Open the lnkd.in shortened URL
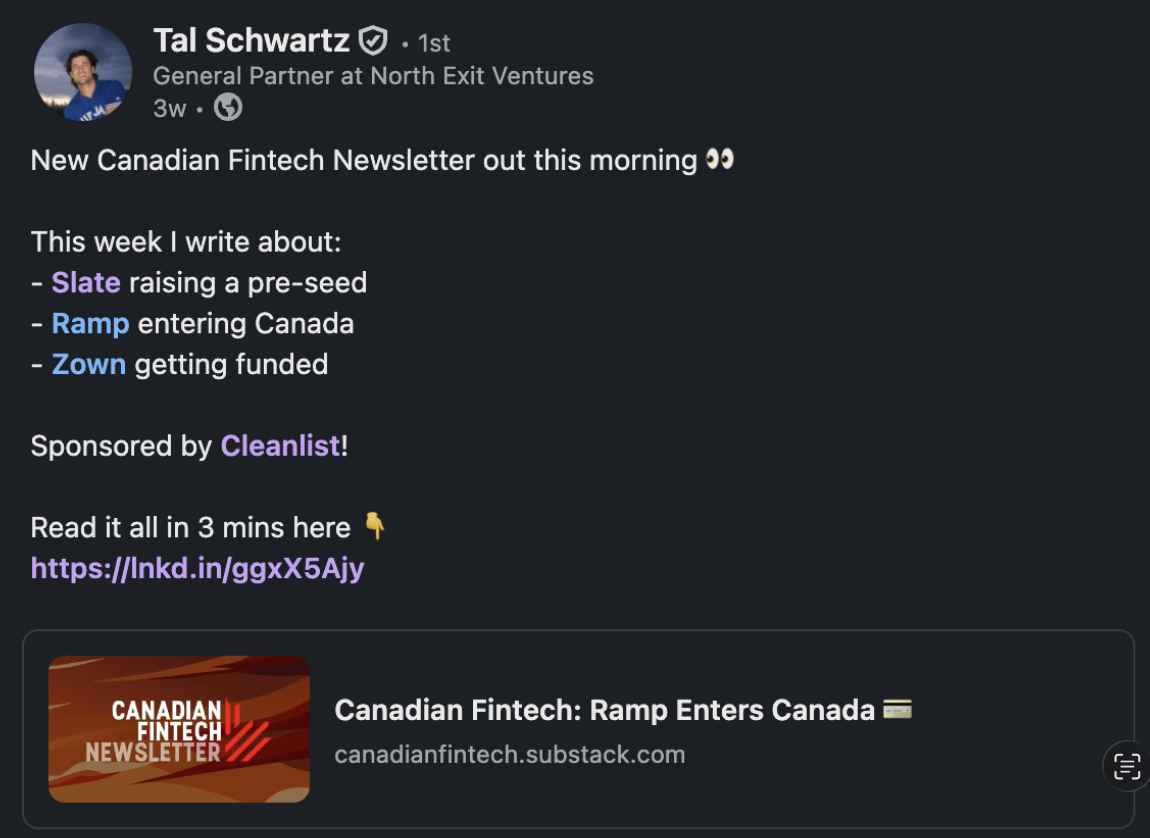This screenshot has width=1150, height=838. pos(197,569)
